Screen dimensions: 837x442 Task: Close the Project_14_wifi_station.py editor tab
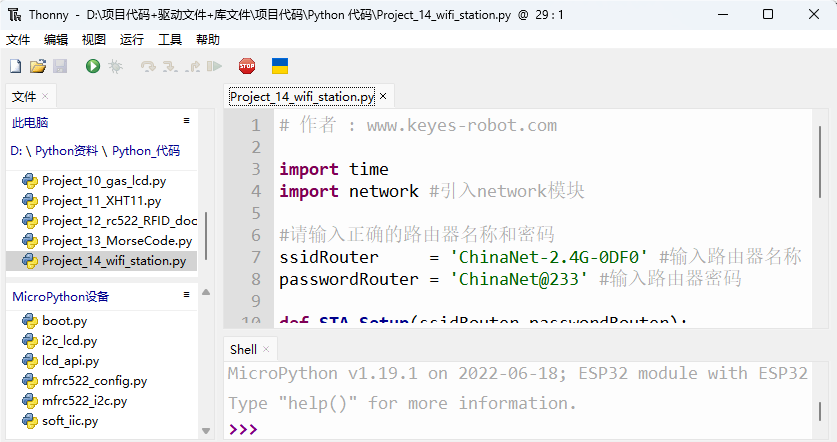click(383, 97)
